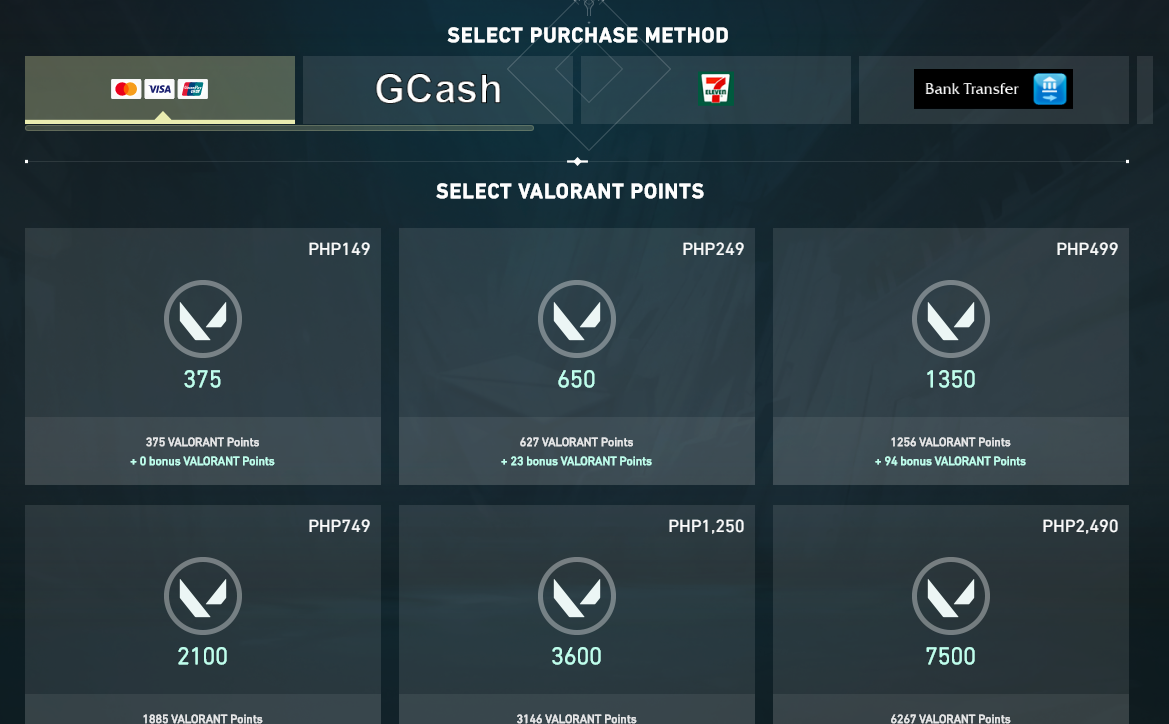This screenshot has height=724, width=1169.
Task: Click the blue bank building icon
Action: 1050,89
